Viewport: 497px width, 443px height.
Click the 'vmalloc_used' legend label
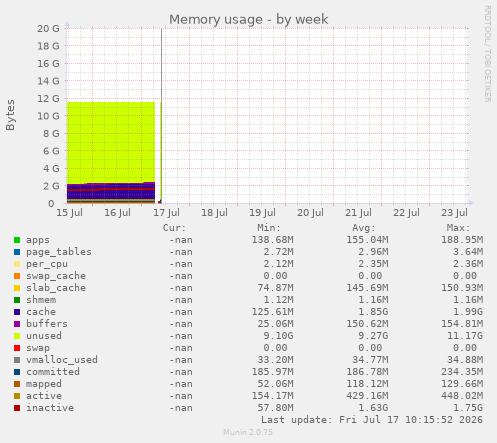(x=62, y=360)
